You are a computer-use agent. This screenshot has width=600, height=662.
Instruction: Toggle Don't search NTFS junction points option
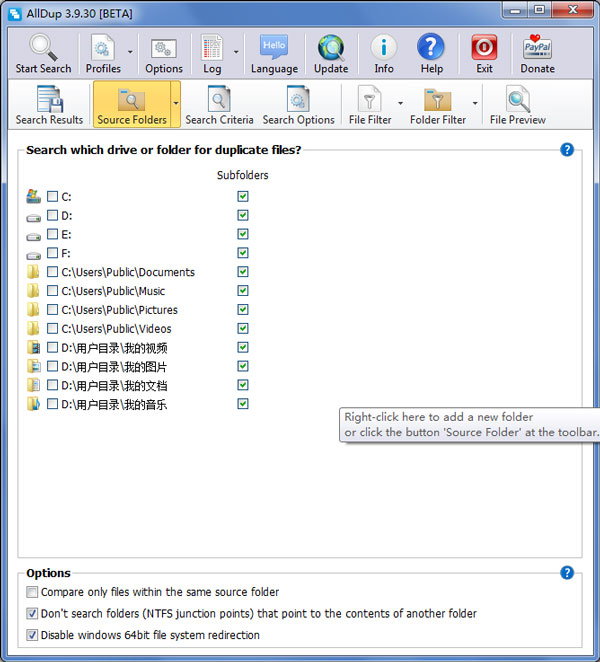pos(32,613)
